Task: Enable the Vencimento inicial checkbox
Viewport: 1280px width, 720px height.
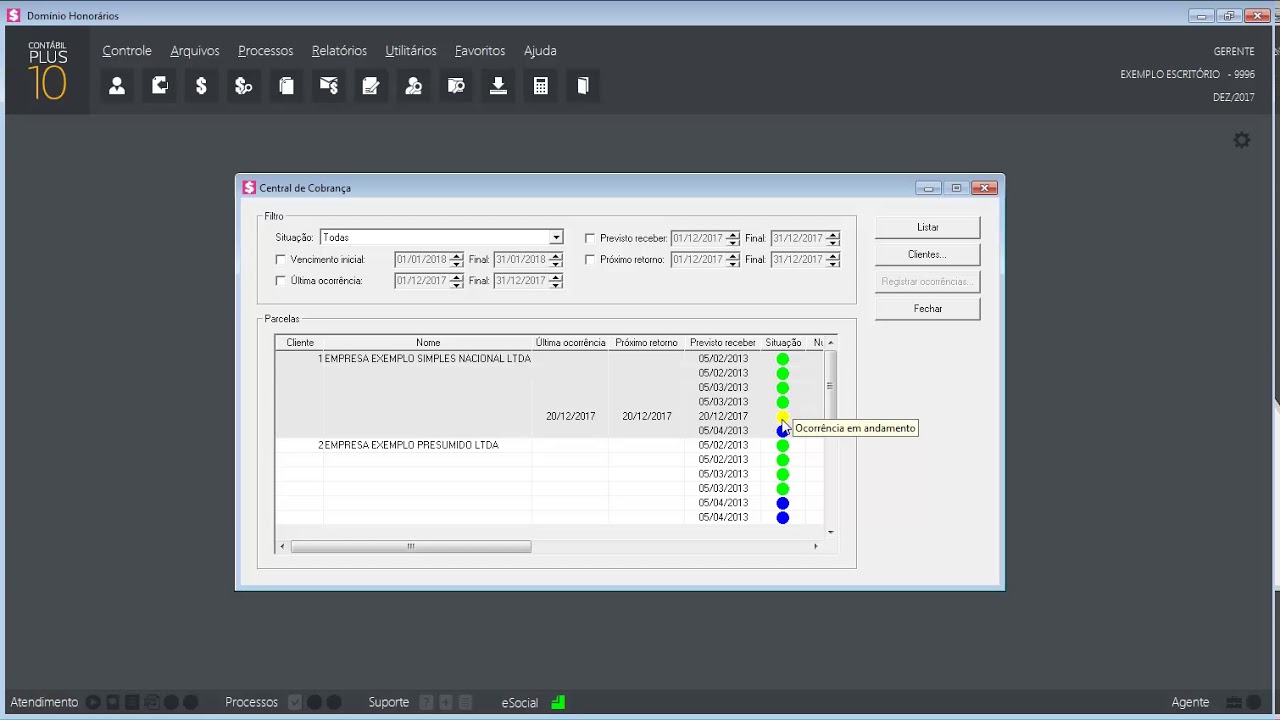Action: (x=280, y=260)
